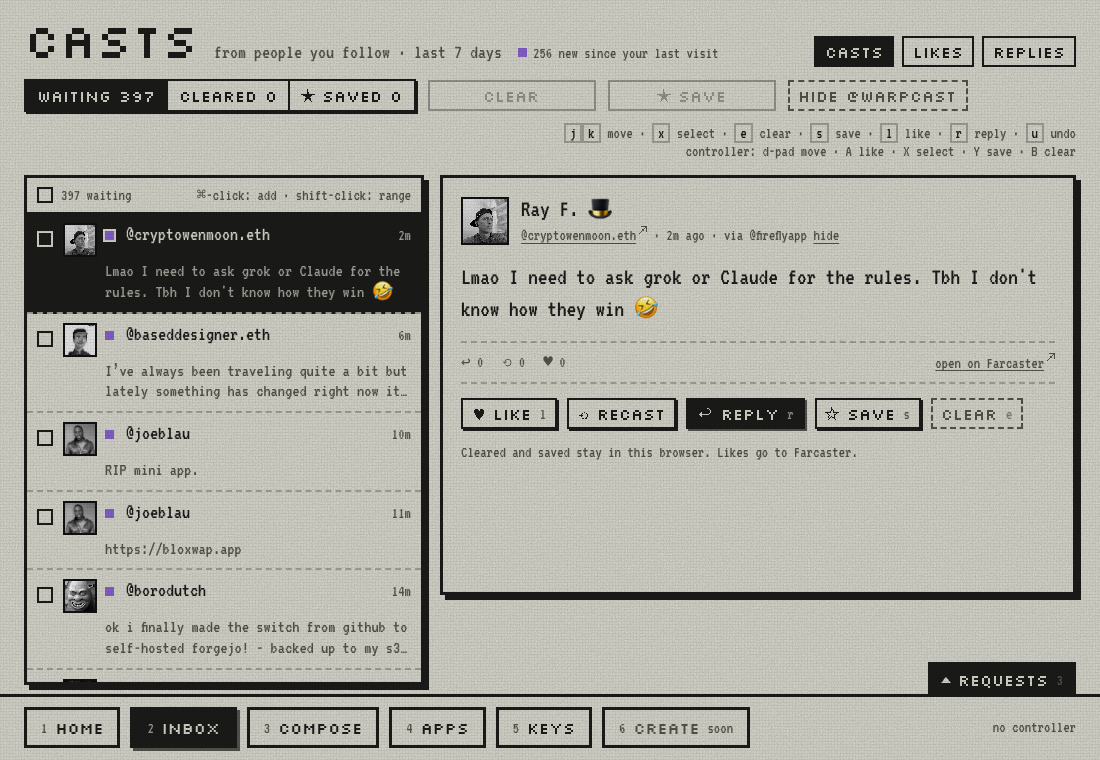Click 'open on Farcaster' link

(989, 364)
